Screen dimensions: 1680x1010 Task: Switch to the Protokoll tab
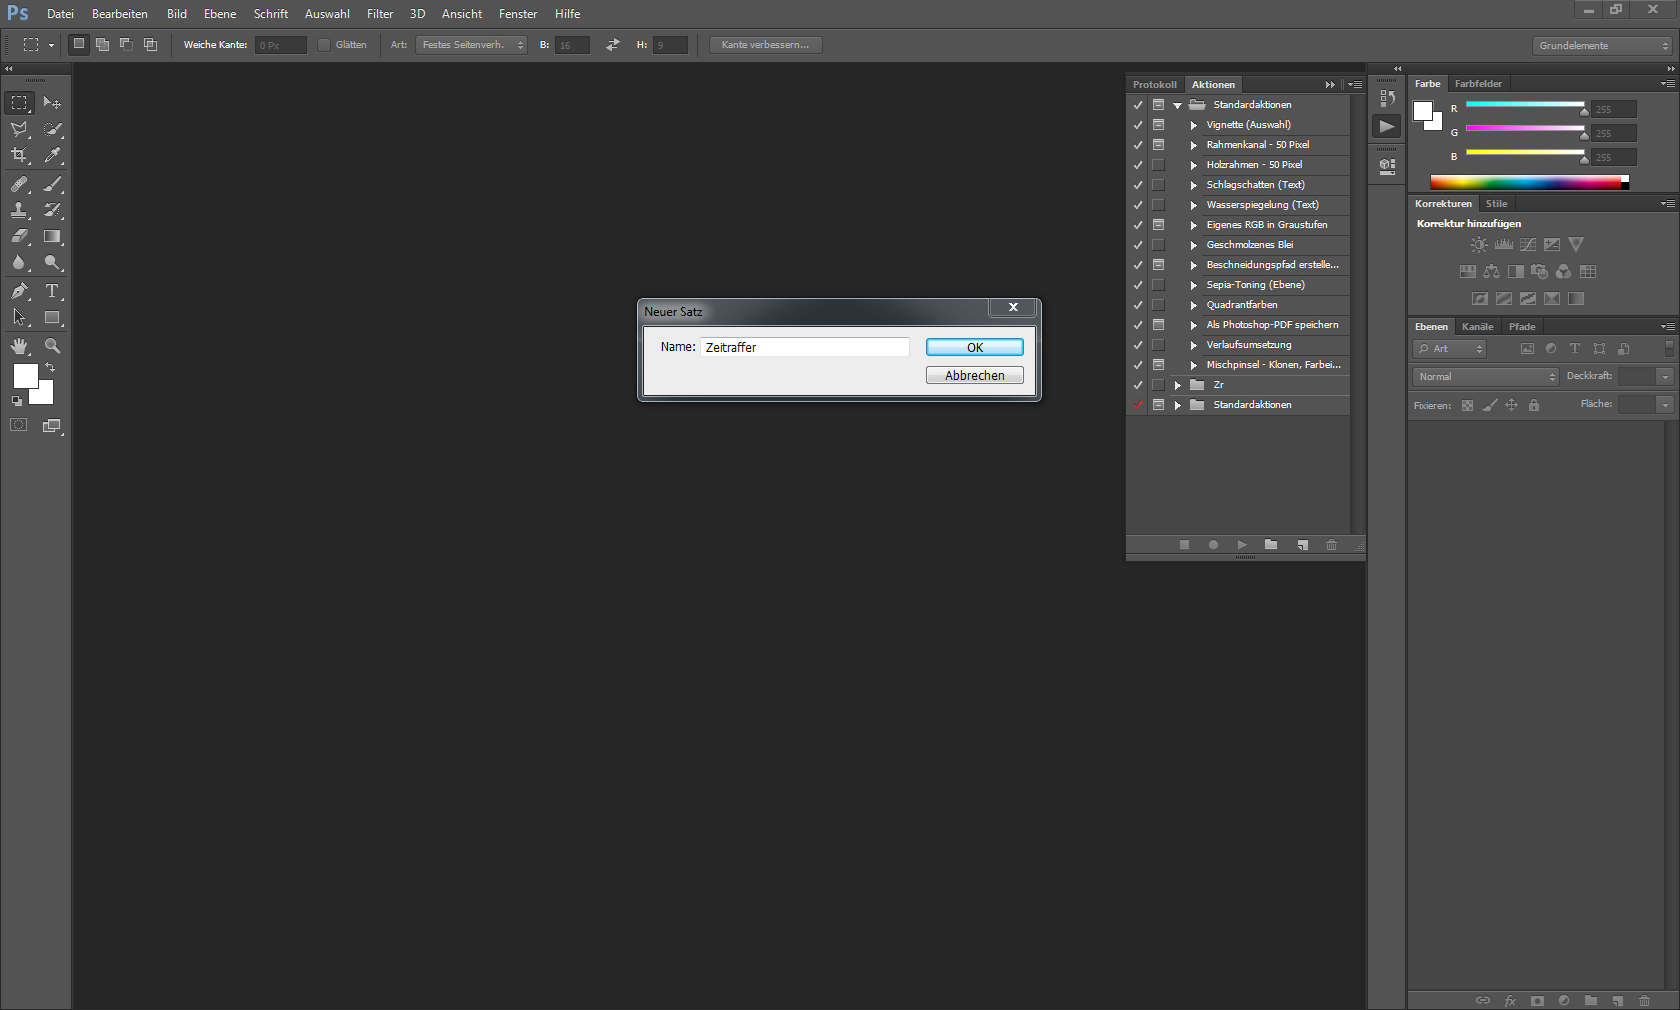(x=1155, y=85)
